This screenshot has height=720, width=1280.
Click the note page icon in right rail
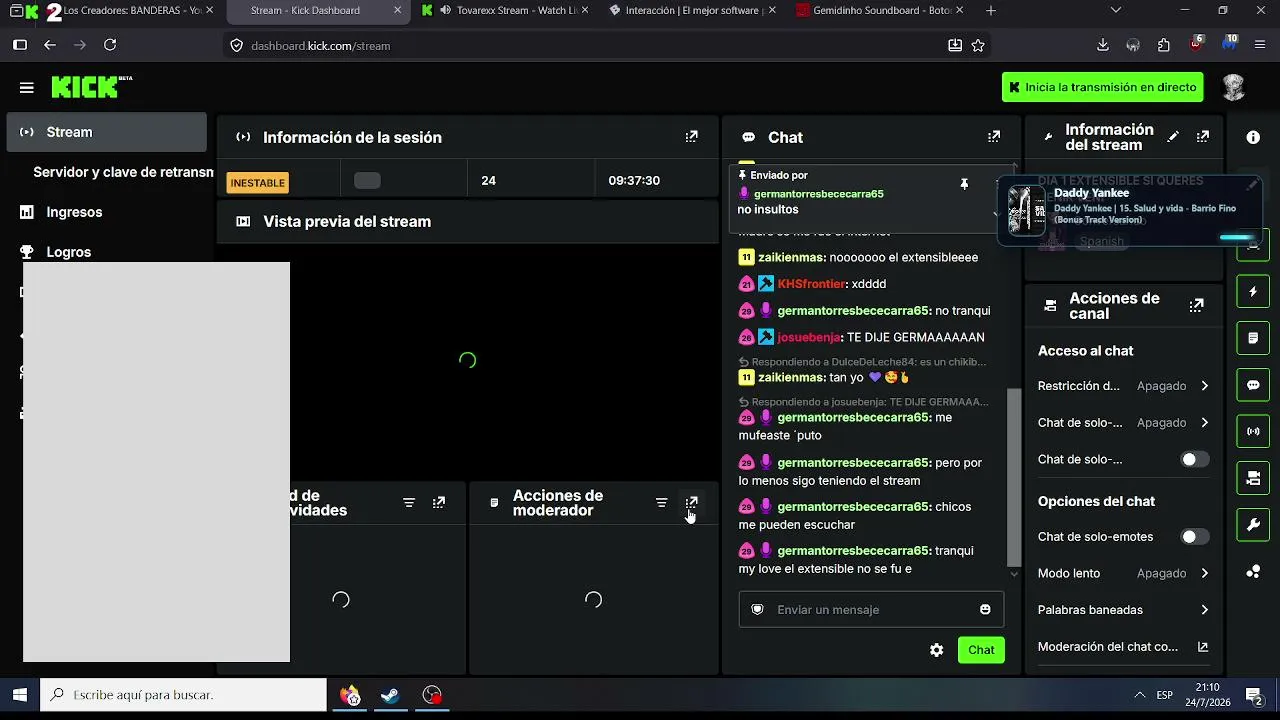tap(1253, 338)
